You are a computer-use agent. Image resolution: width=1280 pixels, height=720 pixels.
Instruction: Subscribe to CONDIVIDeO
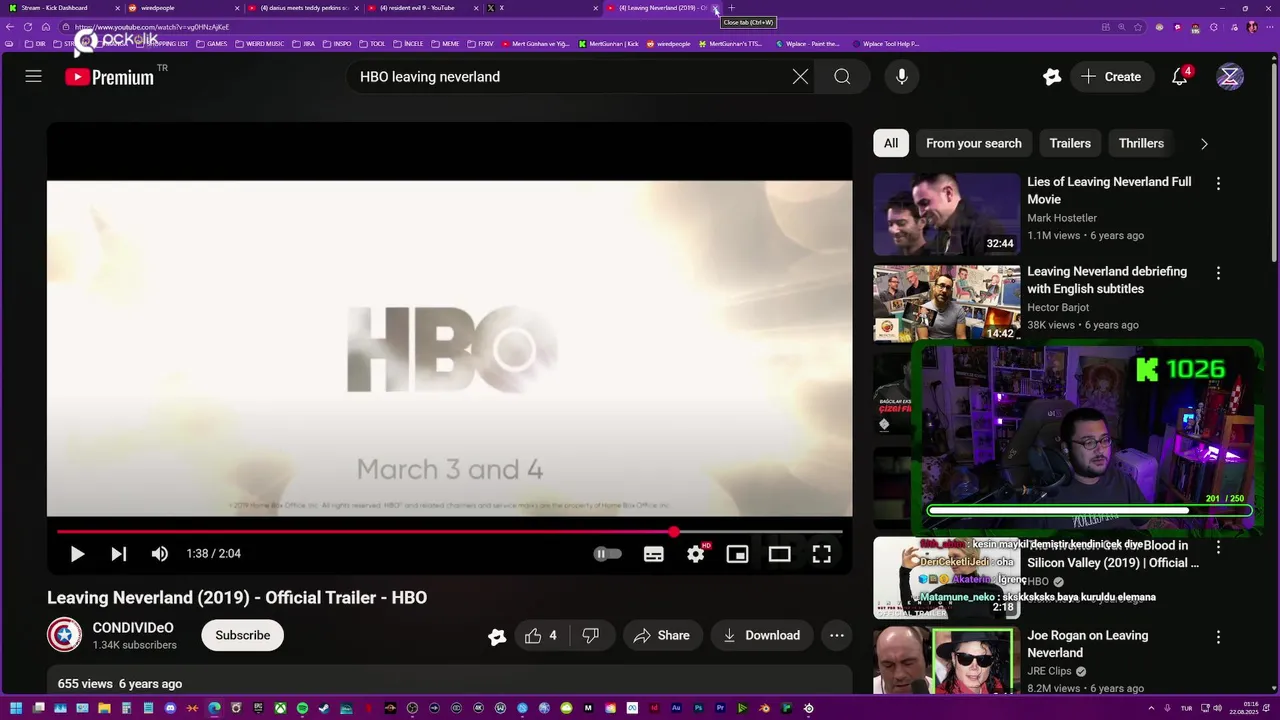click(x=242, y=635)
